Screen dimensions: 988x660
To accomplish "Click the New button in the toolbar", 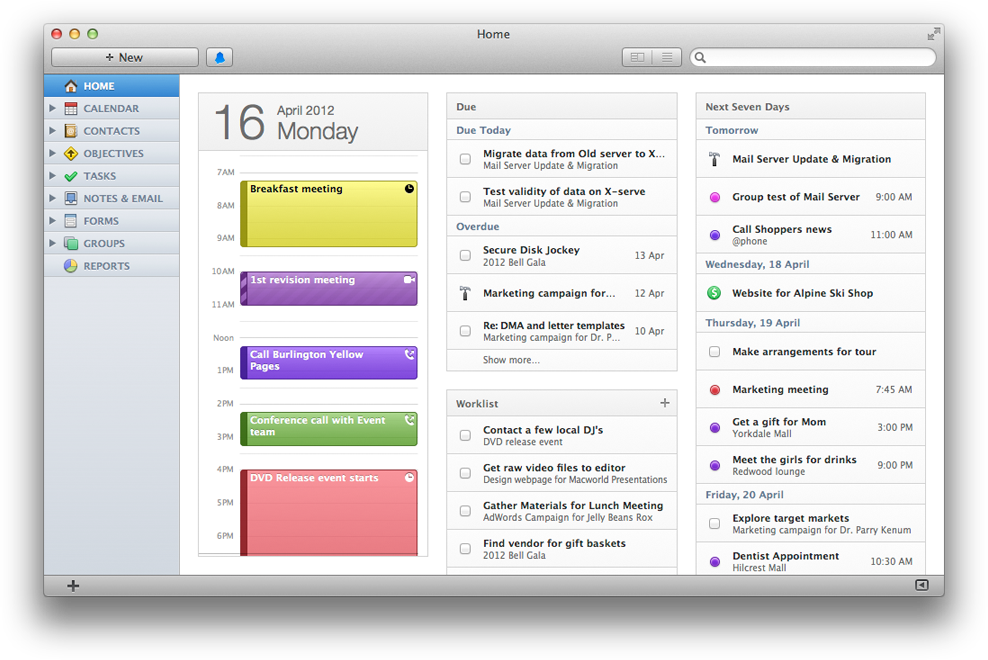I will [125, 57].
